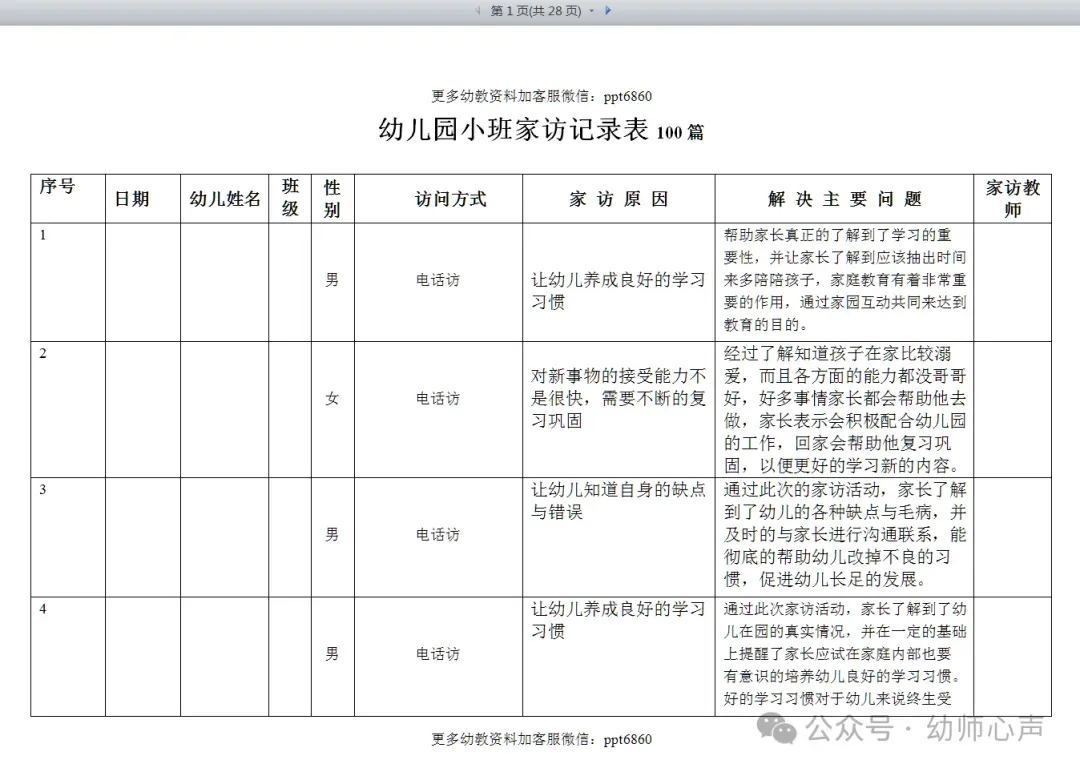Select the '解决主要问题' column header
Screen dimensions: 1080x772
coord(844,199)
